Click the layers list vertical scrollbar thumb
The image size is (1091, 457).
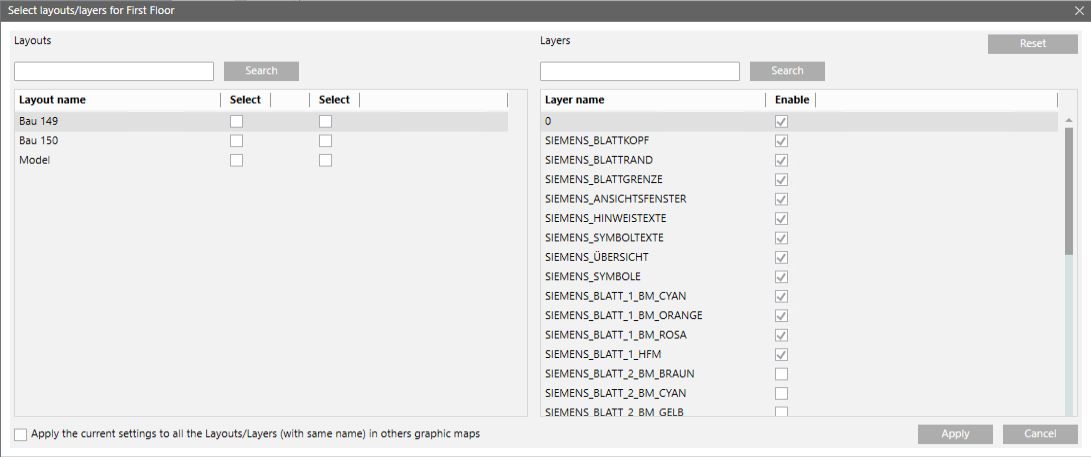[1069, 190]
